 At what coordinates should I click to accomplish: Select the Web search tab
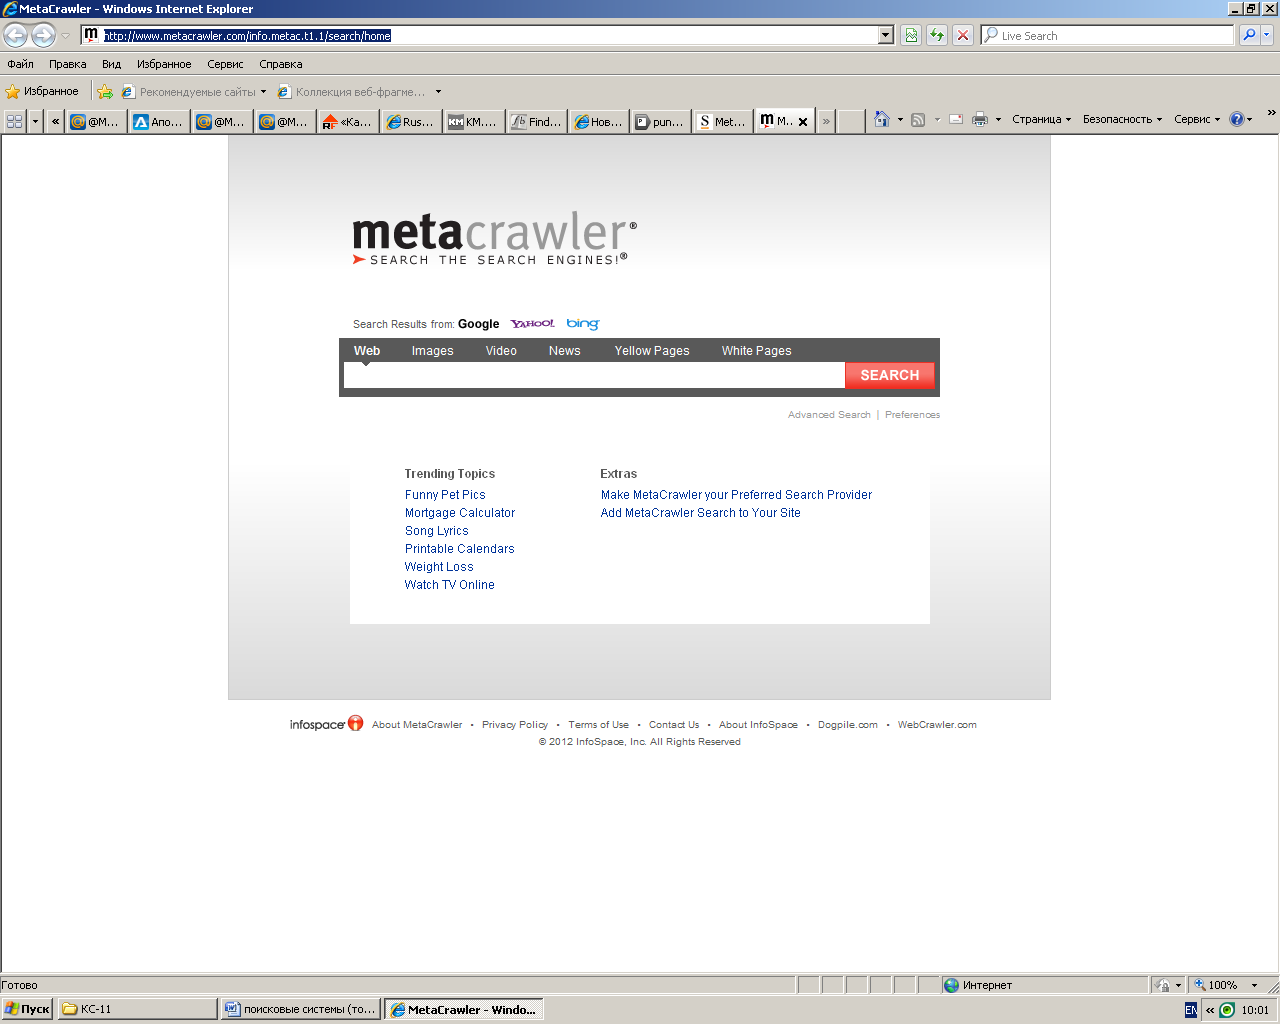point(367,351)
